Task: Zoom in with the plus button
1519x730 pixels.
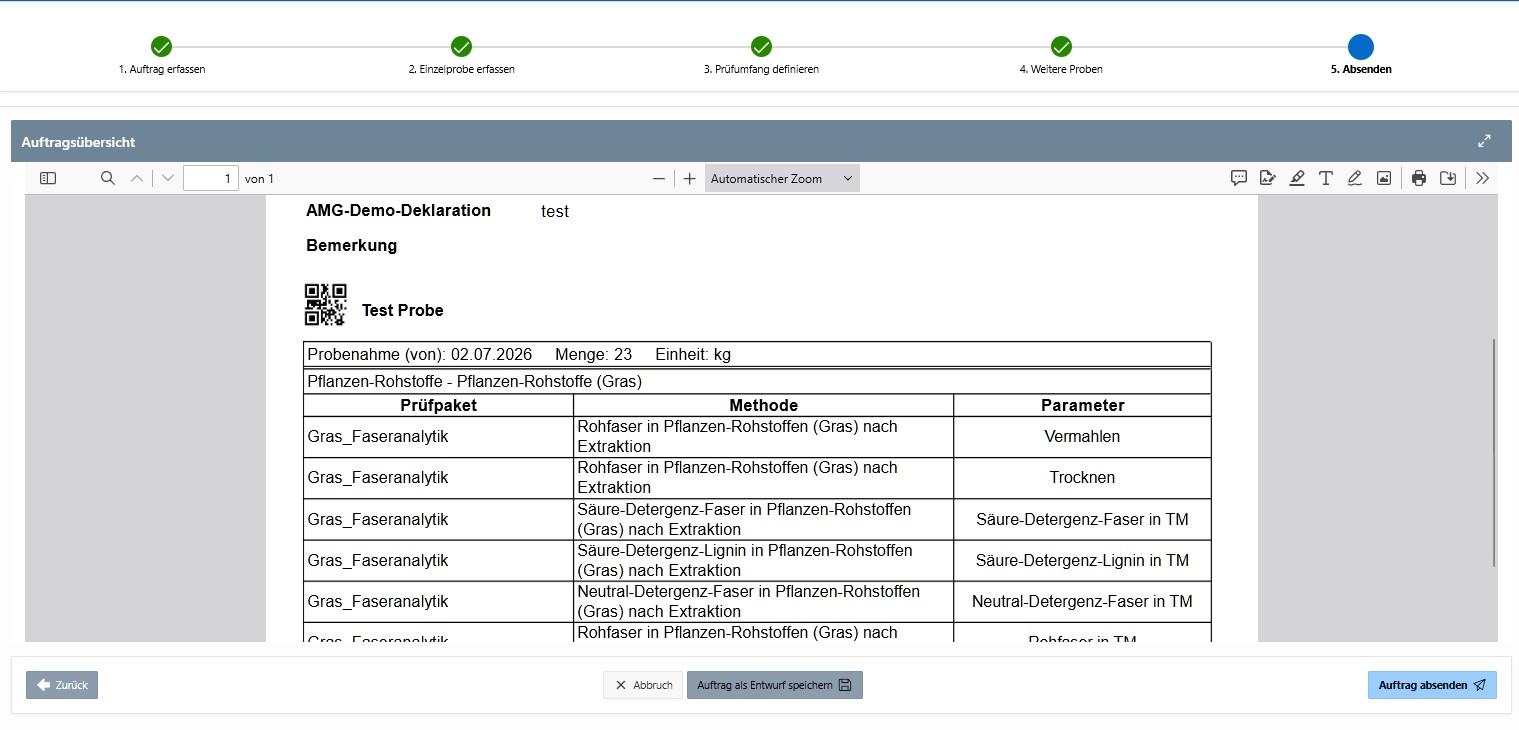Action: (689, 178)
